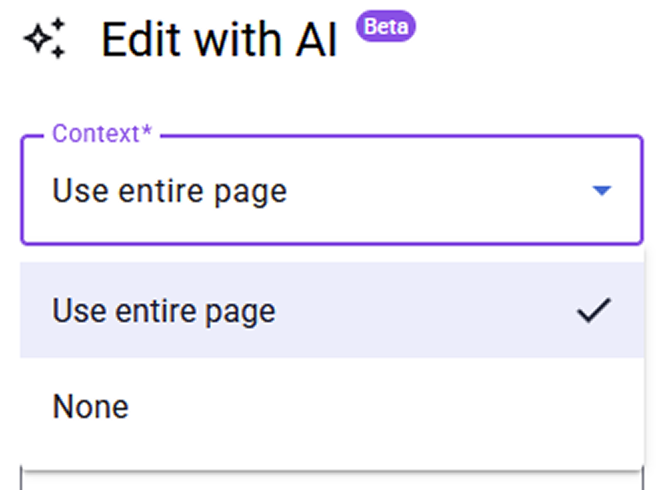Click the AI sparkle icon
Screen dimensions: 666x490
(45, 39)
